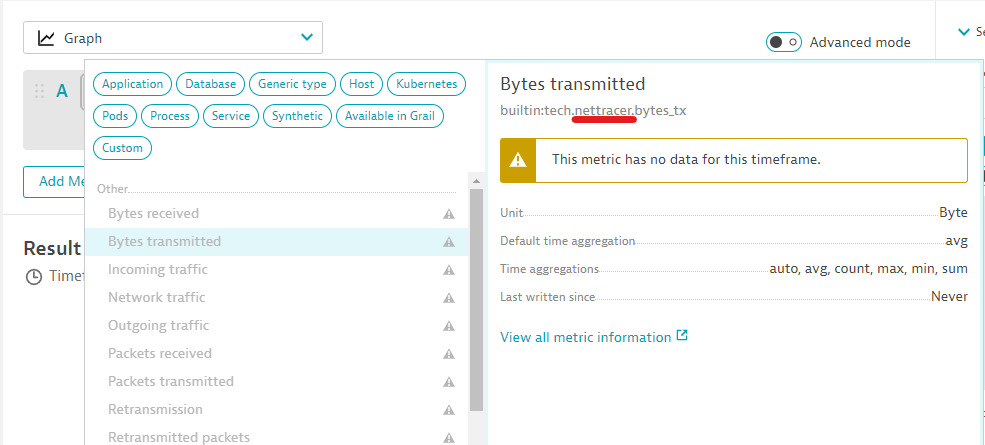Viewport: 985px width, 445px height.
Task: Select Packets transmitted metric
Action: coord(170,381)
